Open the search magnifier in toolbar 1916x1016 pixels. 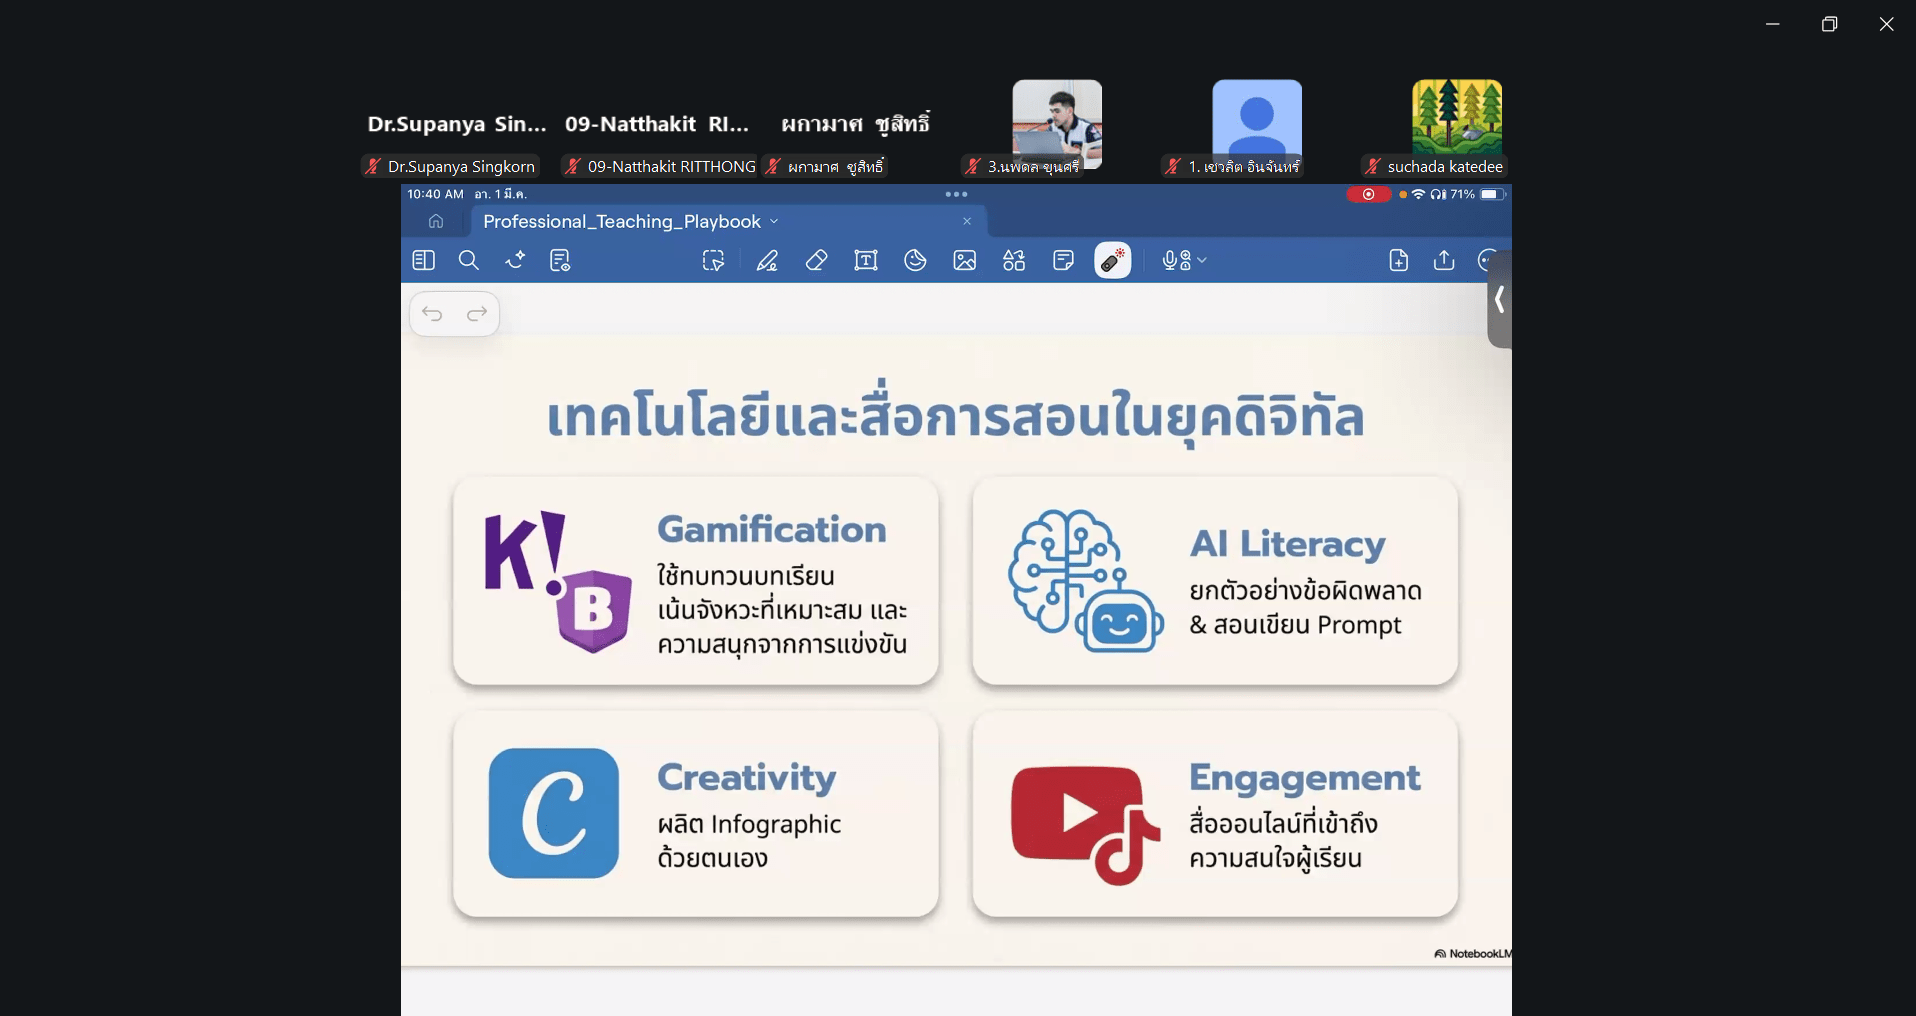tap(468, 261)
